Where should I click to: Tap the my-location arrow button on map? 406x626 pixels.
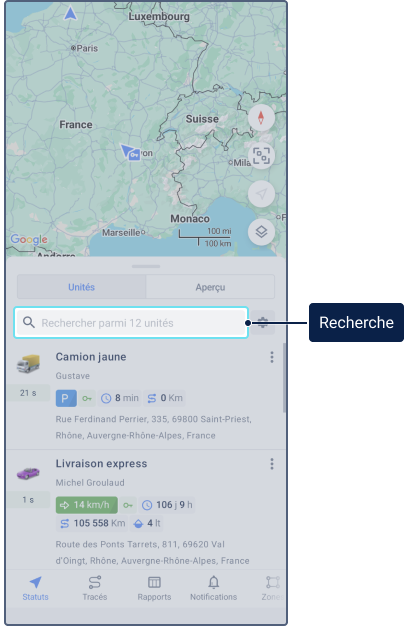point(261,194)
